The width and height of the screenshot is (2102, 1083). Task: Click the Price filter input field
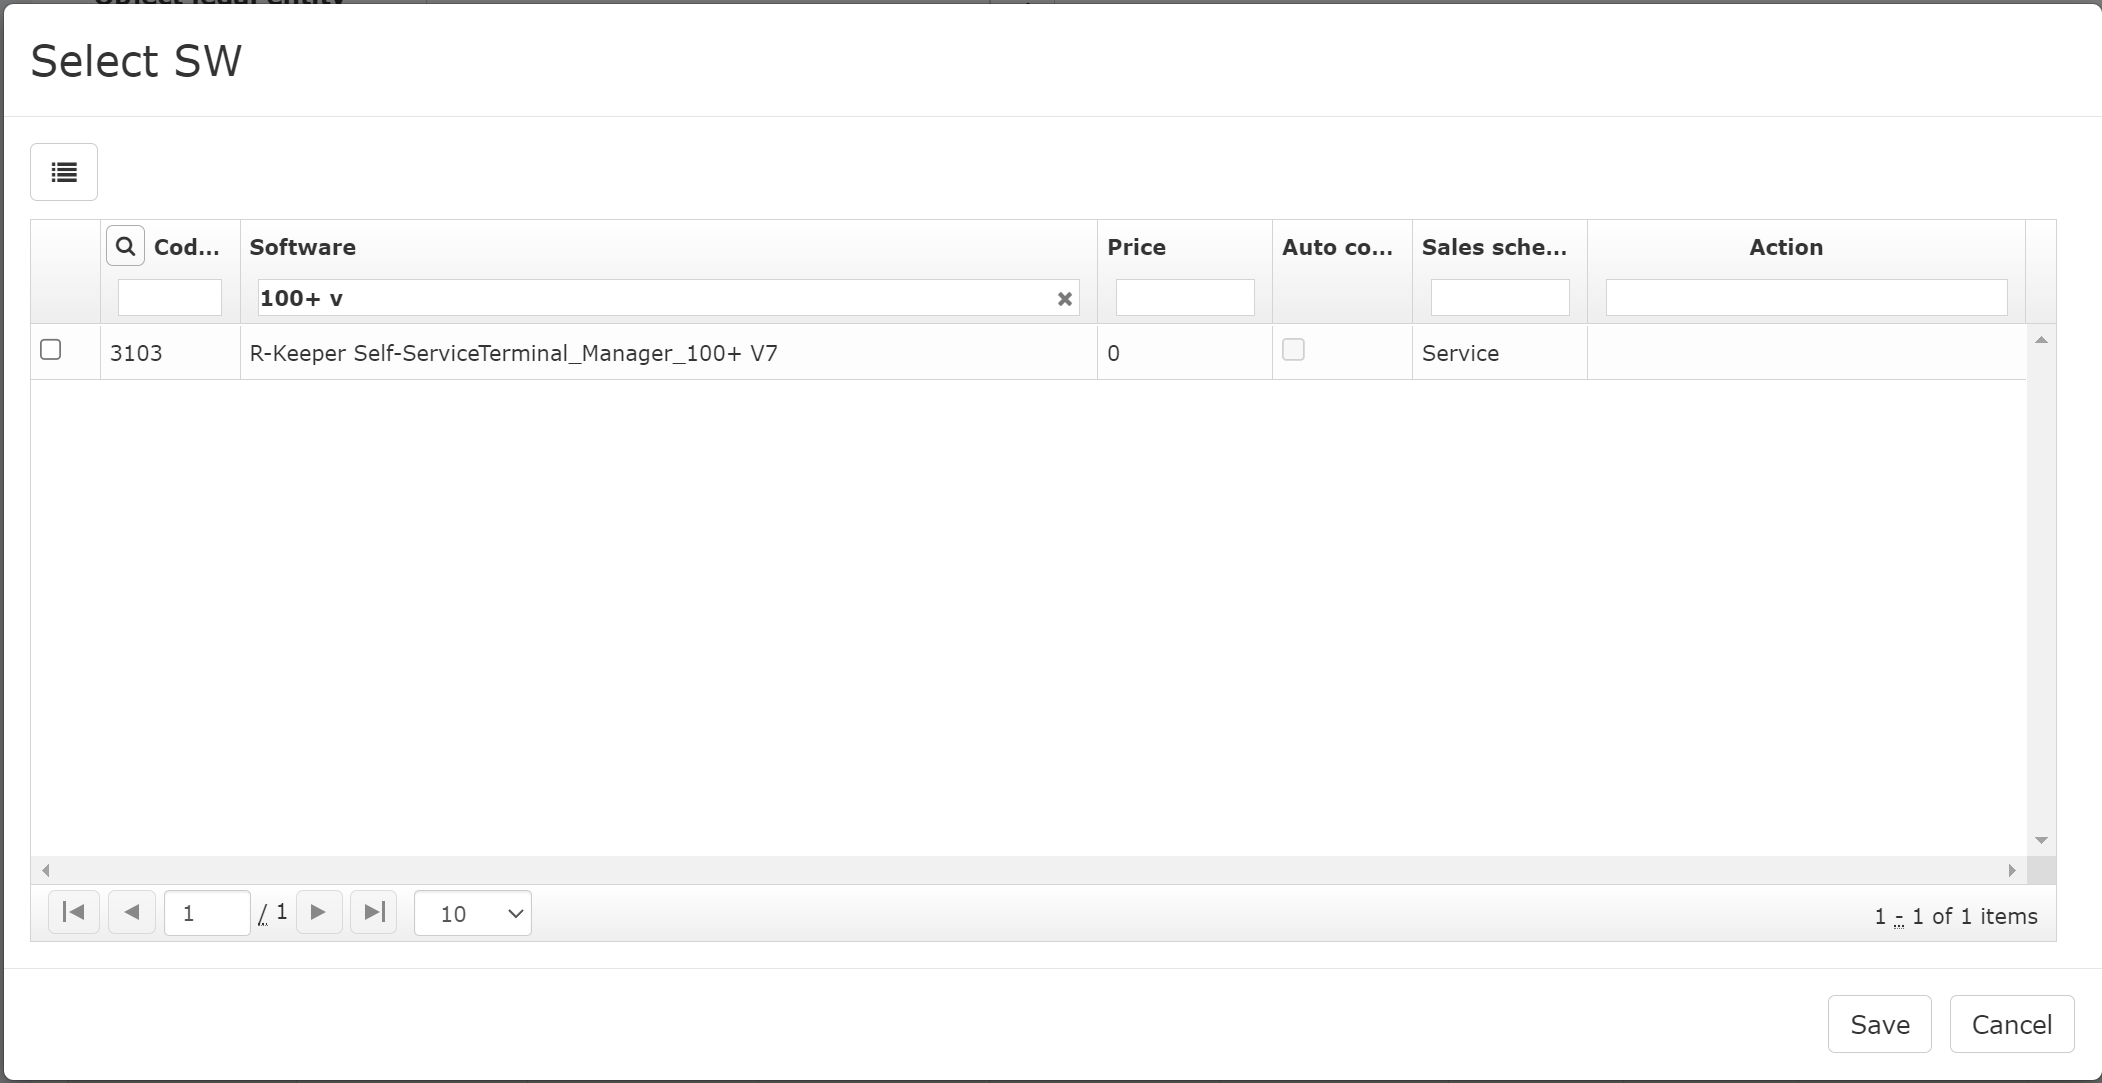pyautogui.click(x=1184, y=298)
